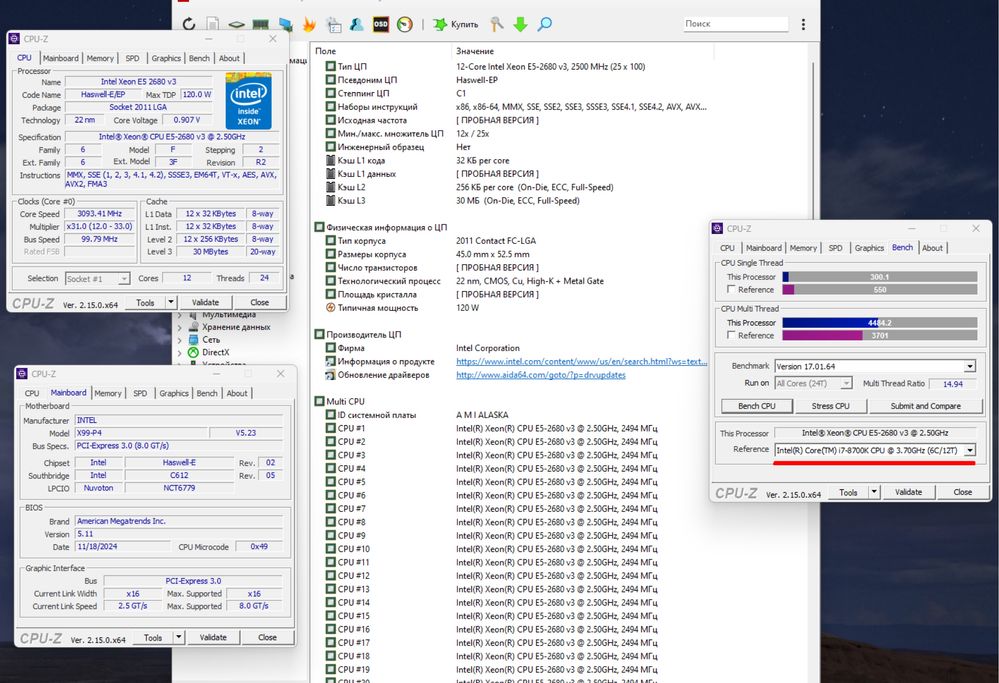The width and height of the screenshot is (999, 683).
Task: Click the CPU-Z logo in the Bench window title bar
Action: tap(717, 228)
